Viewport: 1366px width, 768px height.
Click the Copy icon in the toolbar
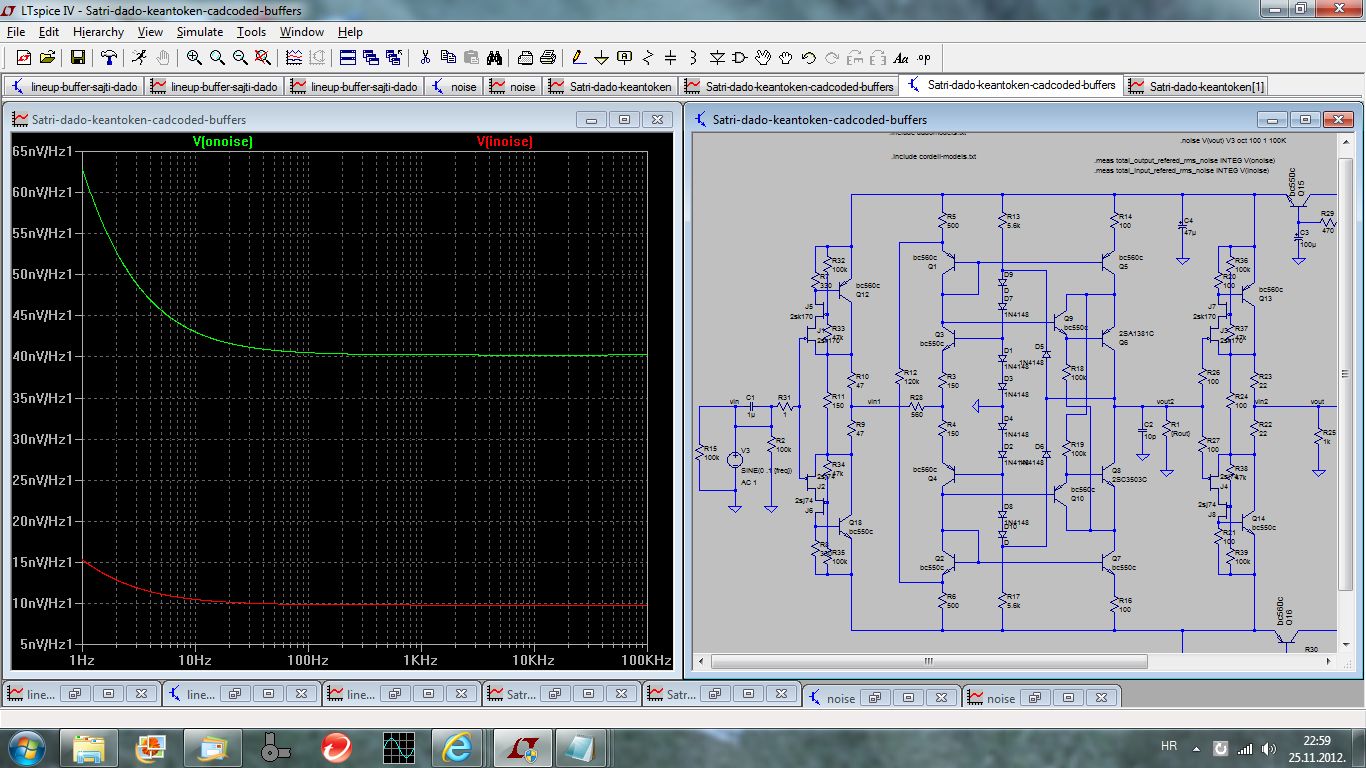pos(448,57)
